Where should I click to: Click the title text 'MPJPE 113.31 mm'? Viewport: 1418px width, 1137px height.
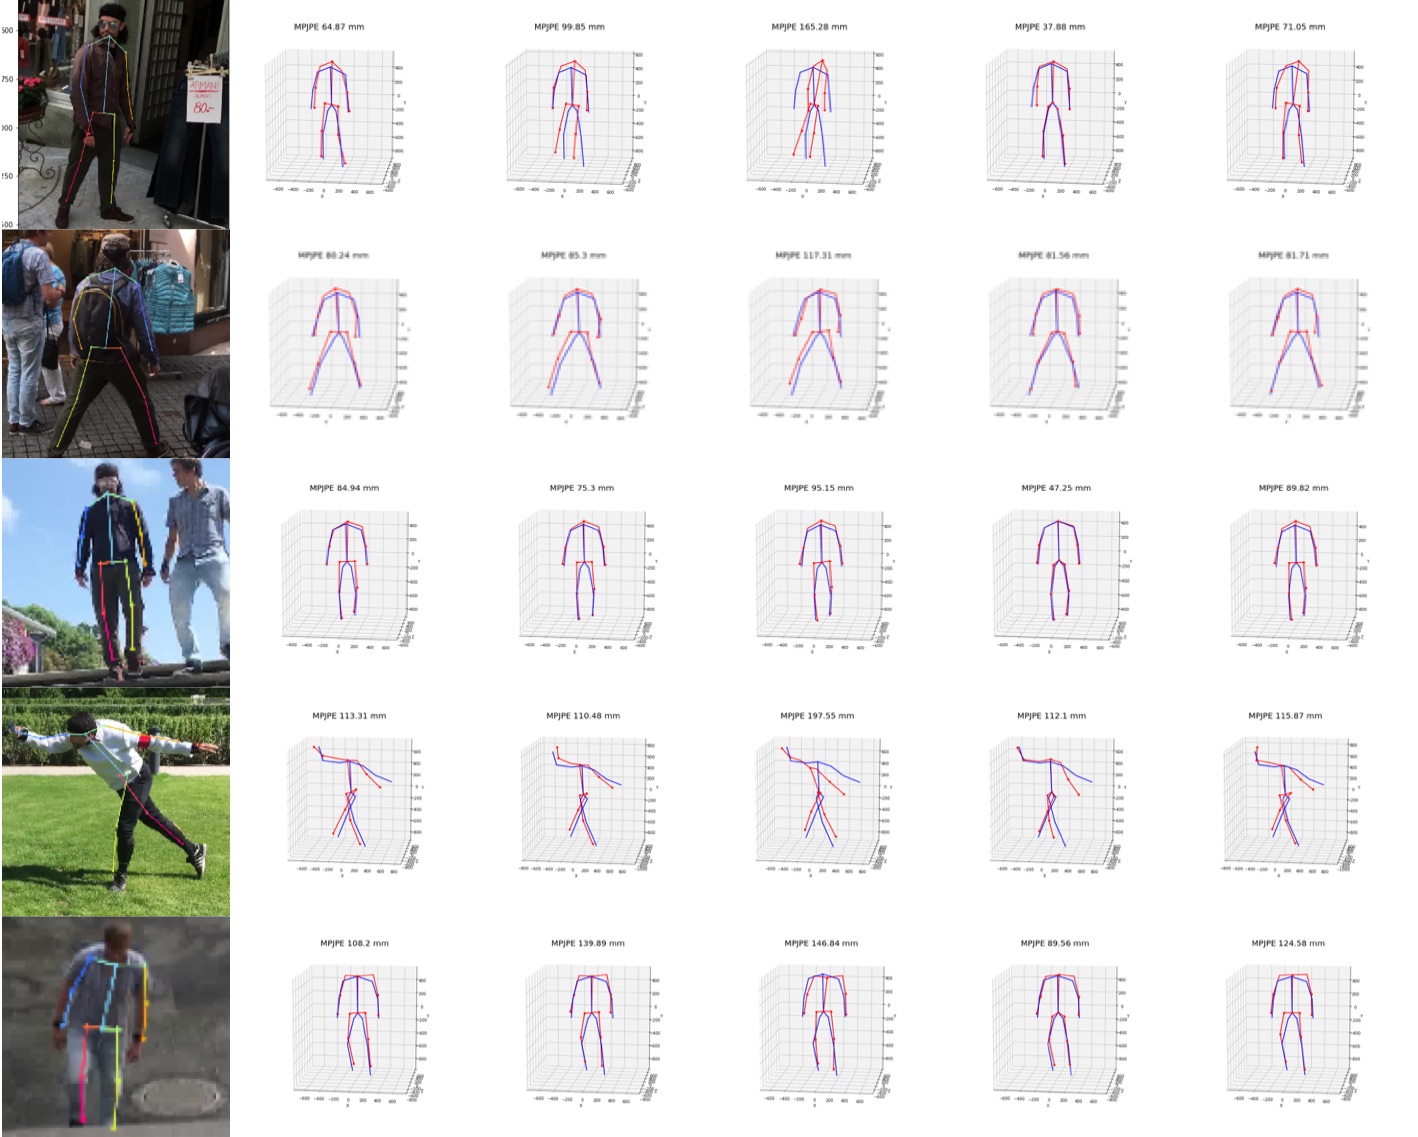[349, 716]
